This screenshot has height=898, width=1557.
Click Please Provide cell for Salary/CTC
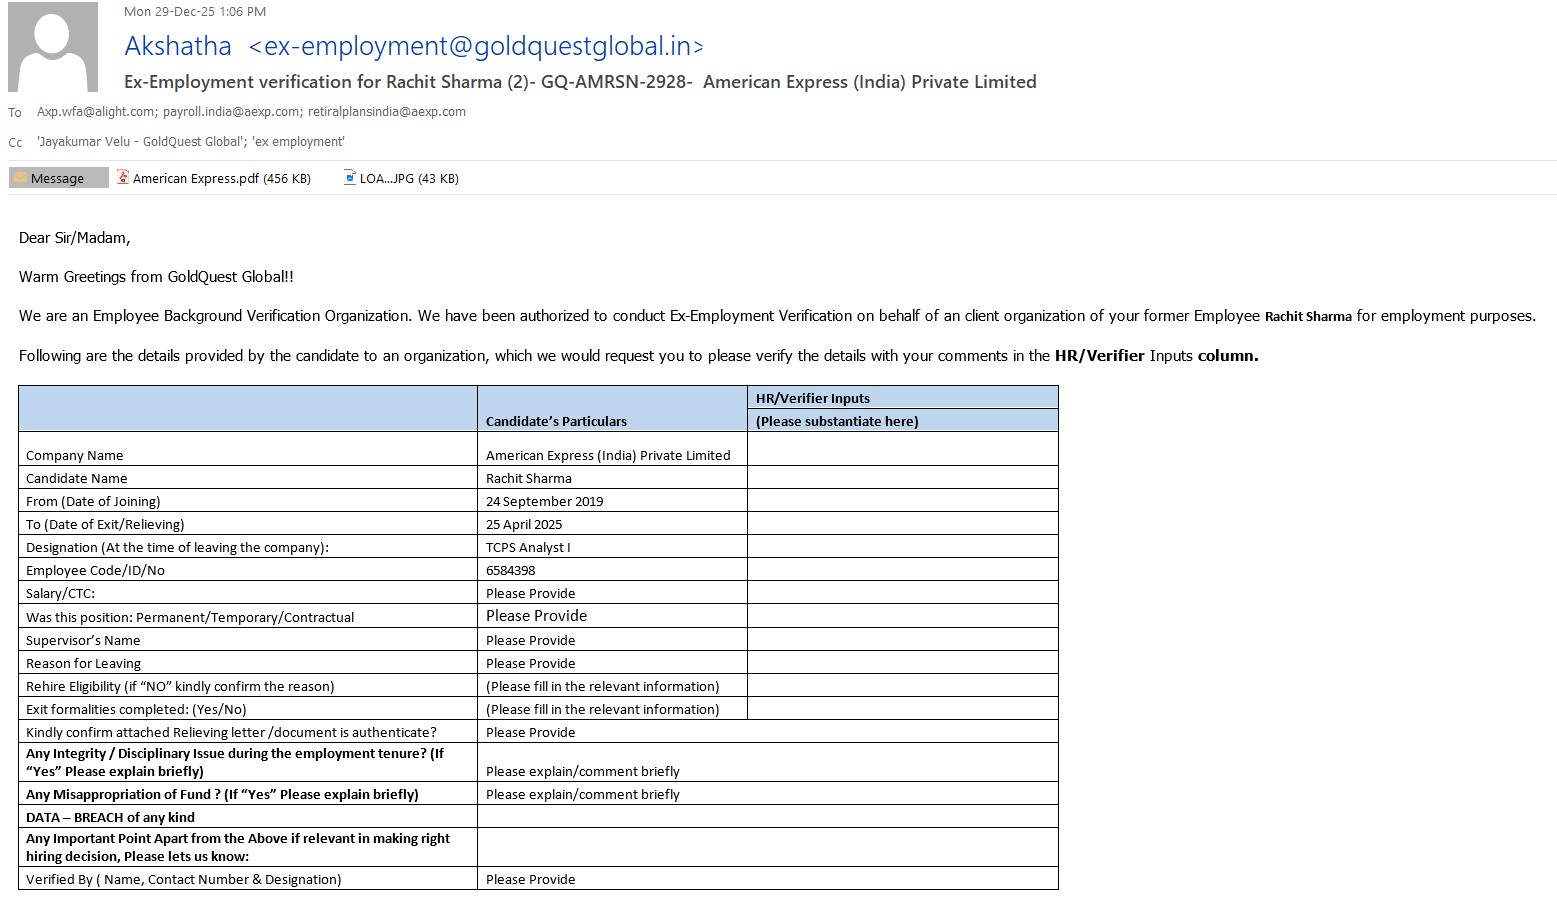(x=531, y=593)
